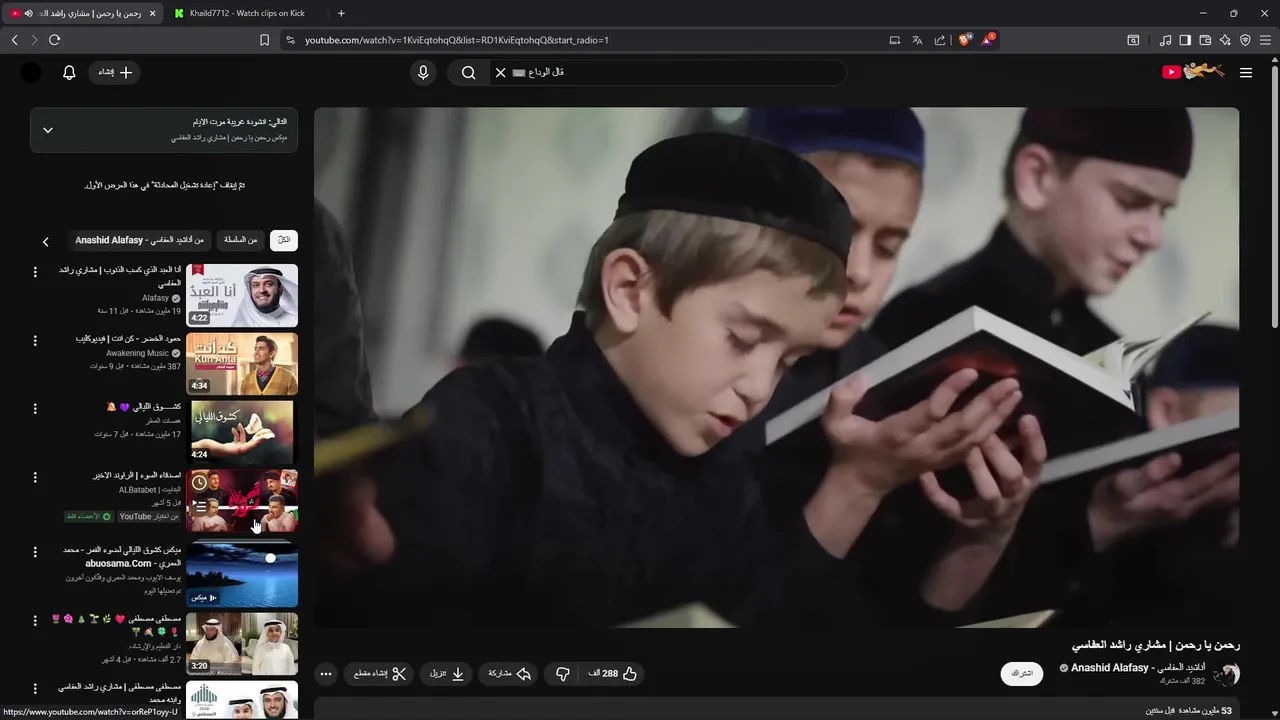Open the Create (+) video button
1280x720 pixels.
(x=114, y=72)
